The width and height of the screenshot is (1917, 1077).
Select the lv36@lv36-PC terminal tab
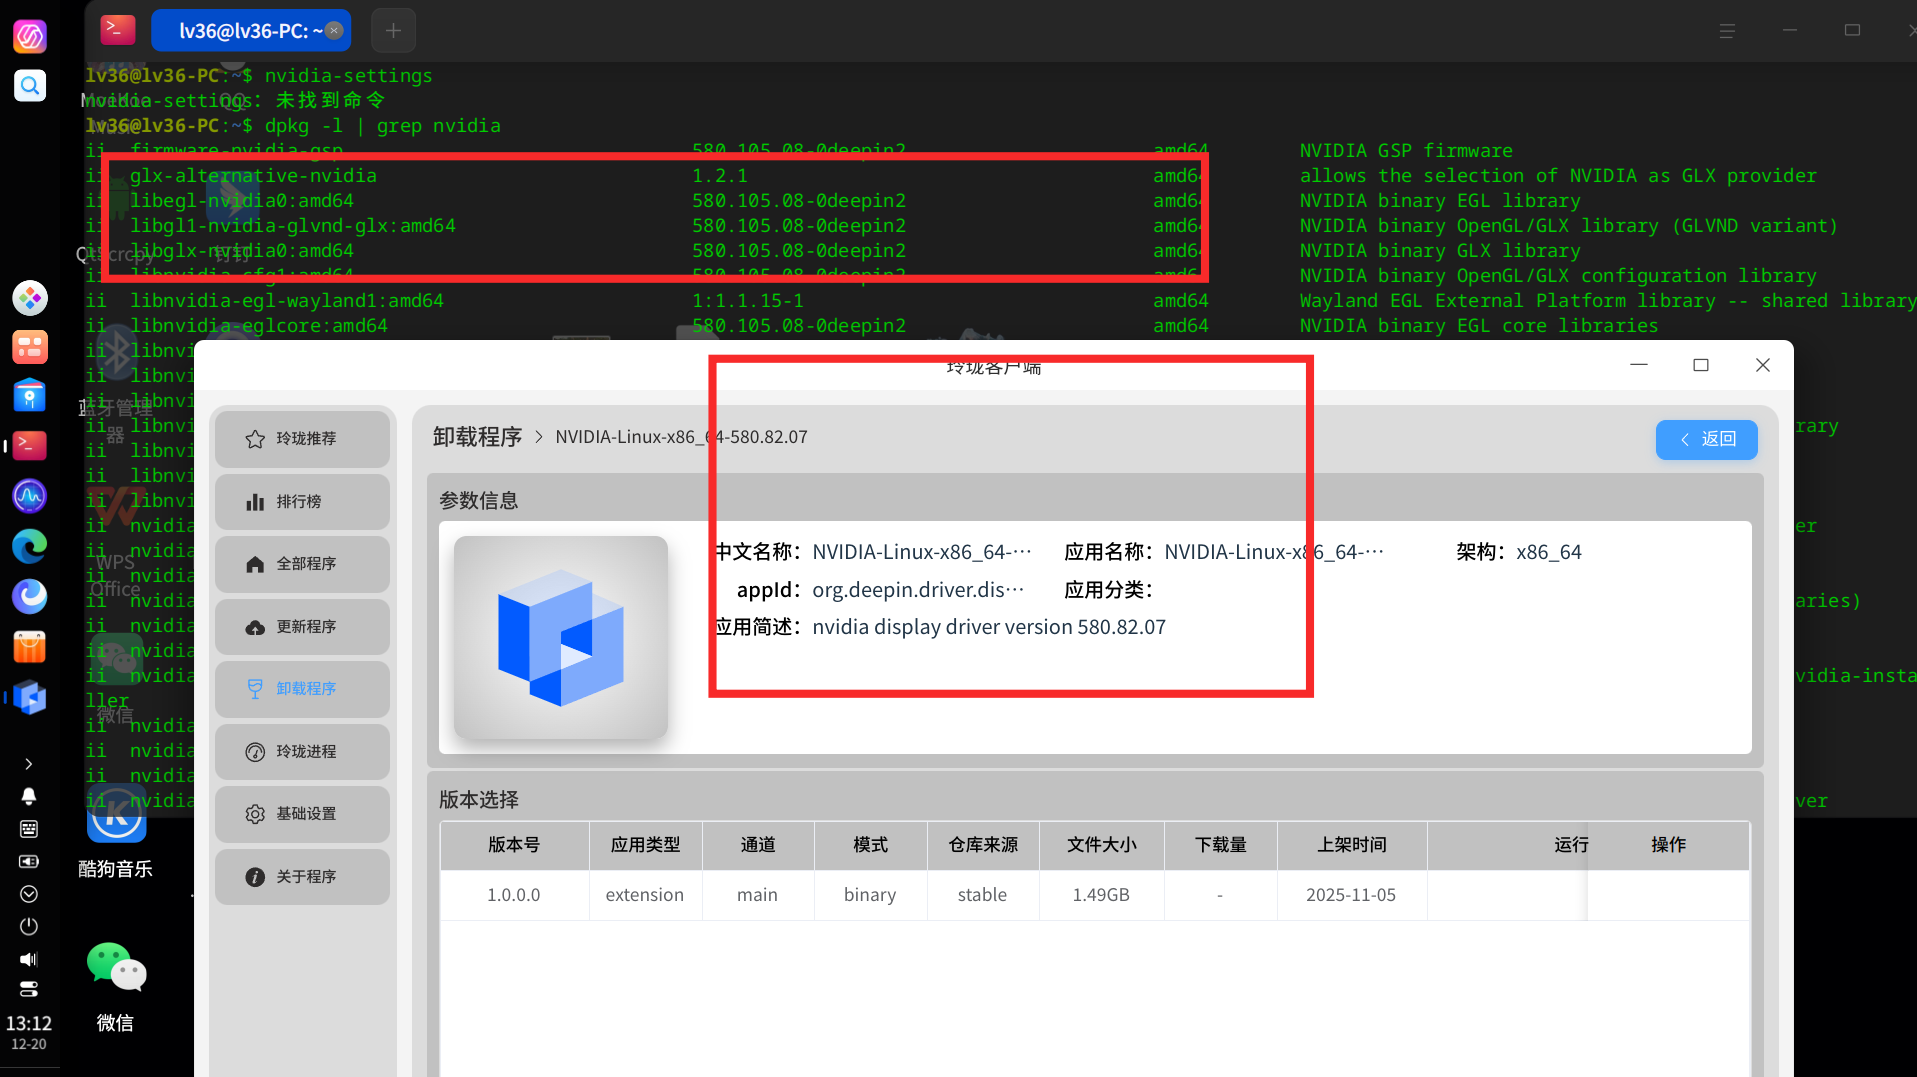pyautogui.click(x=251, y=31)
